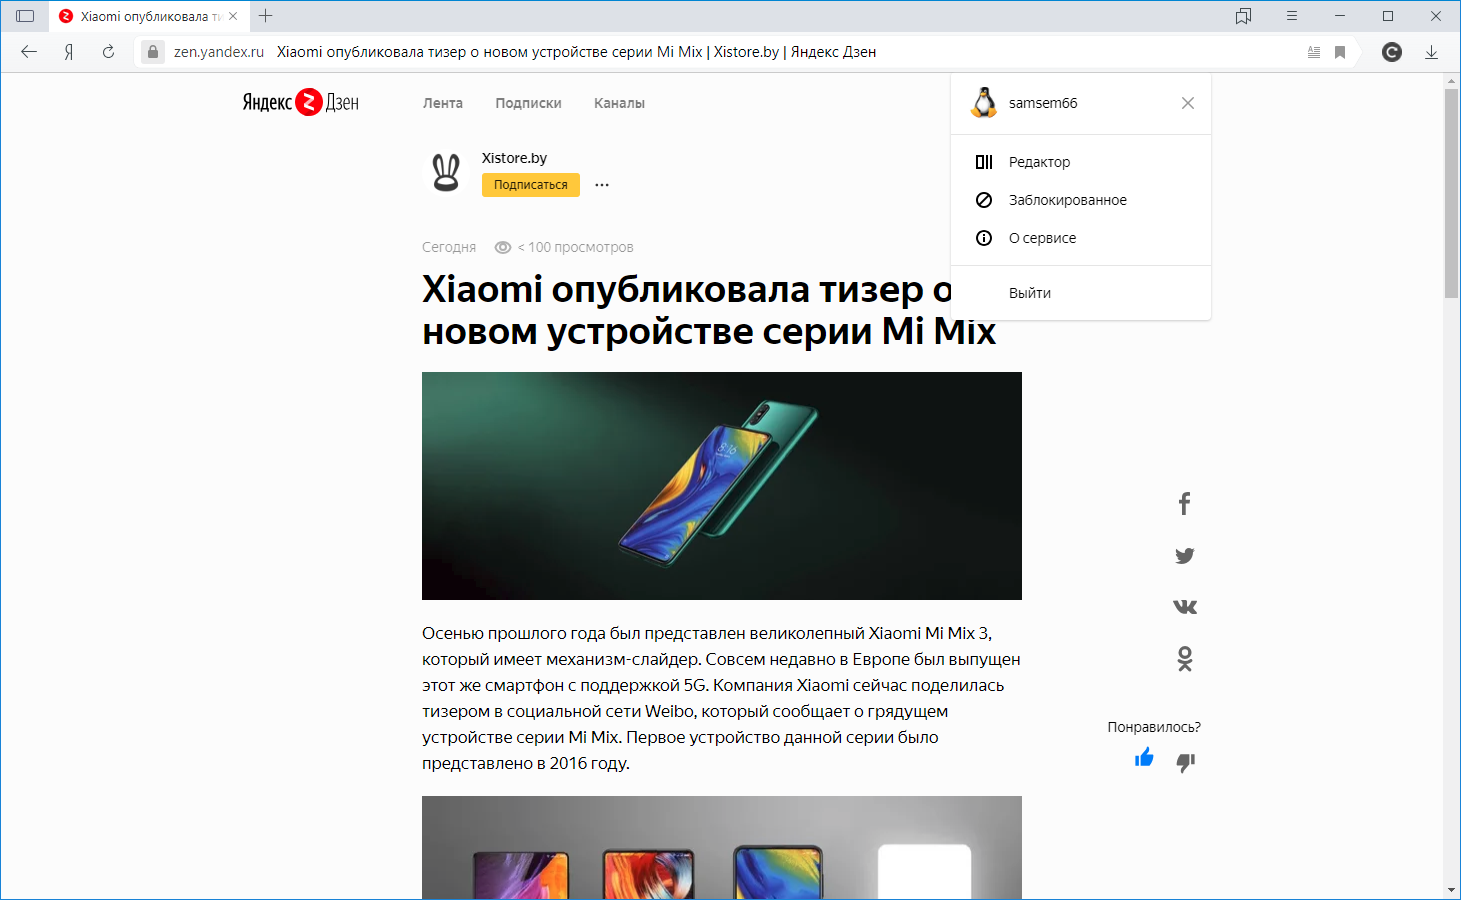1461x900 pixels.
Task: Share article on VK
Action: 1185,607
